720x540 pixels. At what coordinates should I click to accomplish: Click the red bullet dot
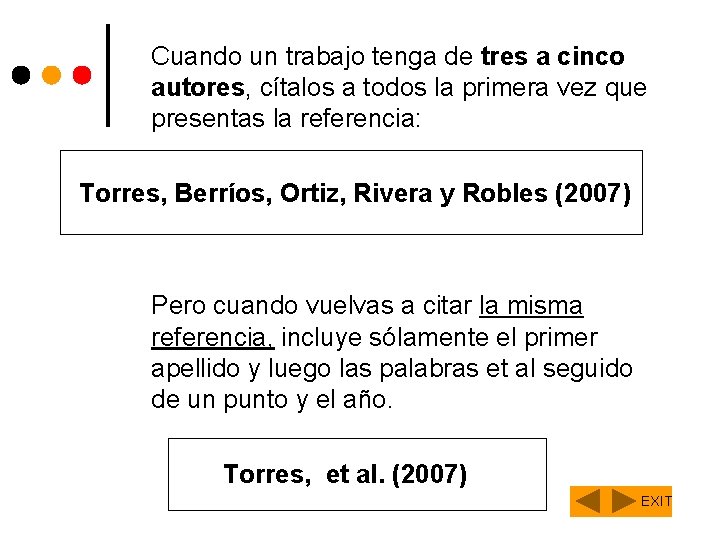(x=81, y=75)
